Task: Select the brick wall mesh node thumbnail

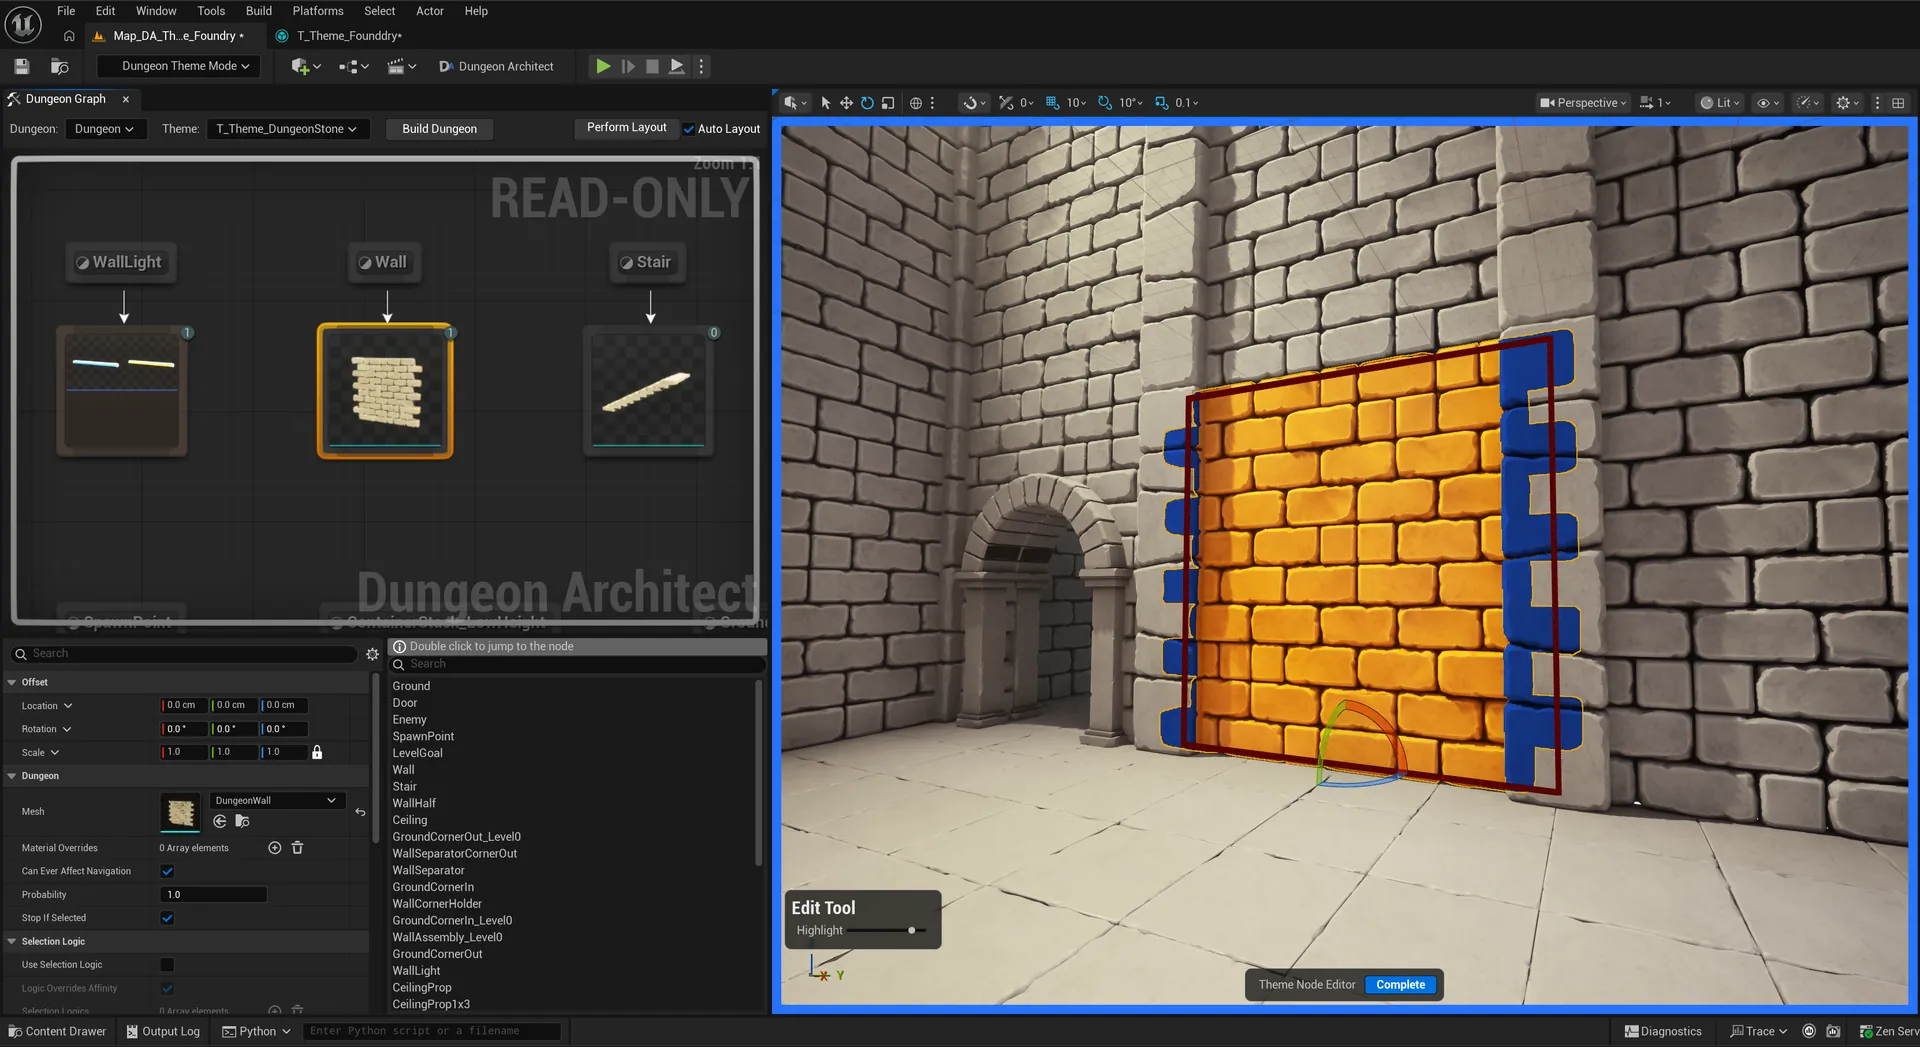Action: (385, 391)
